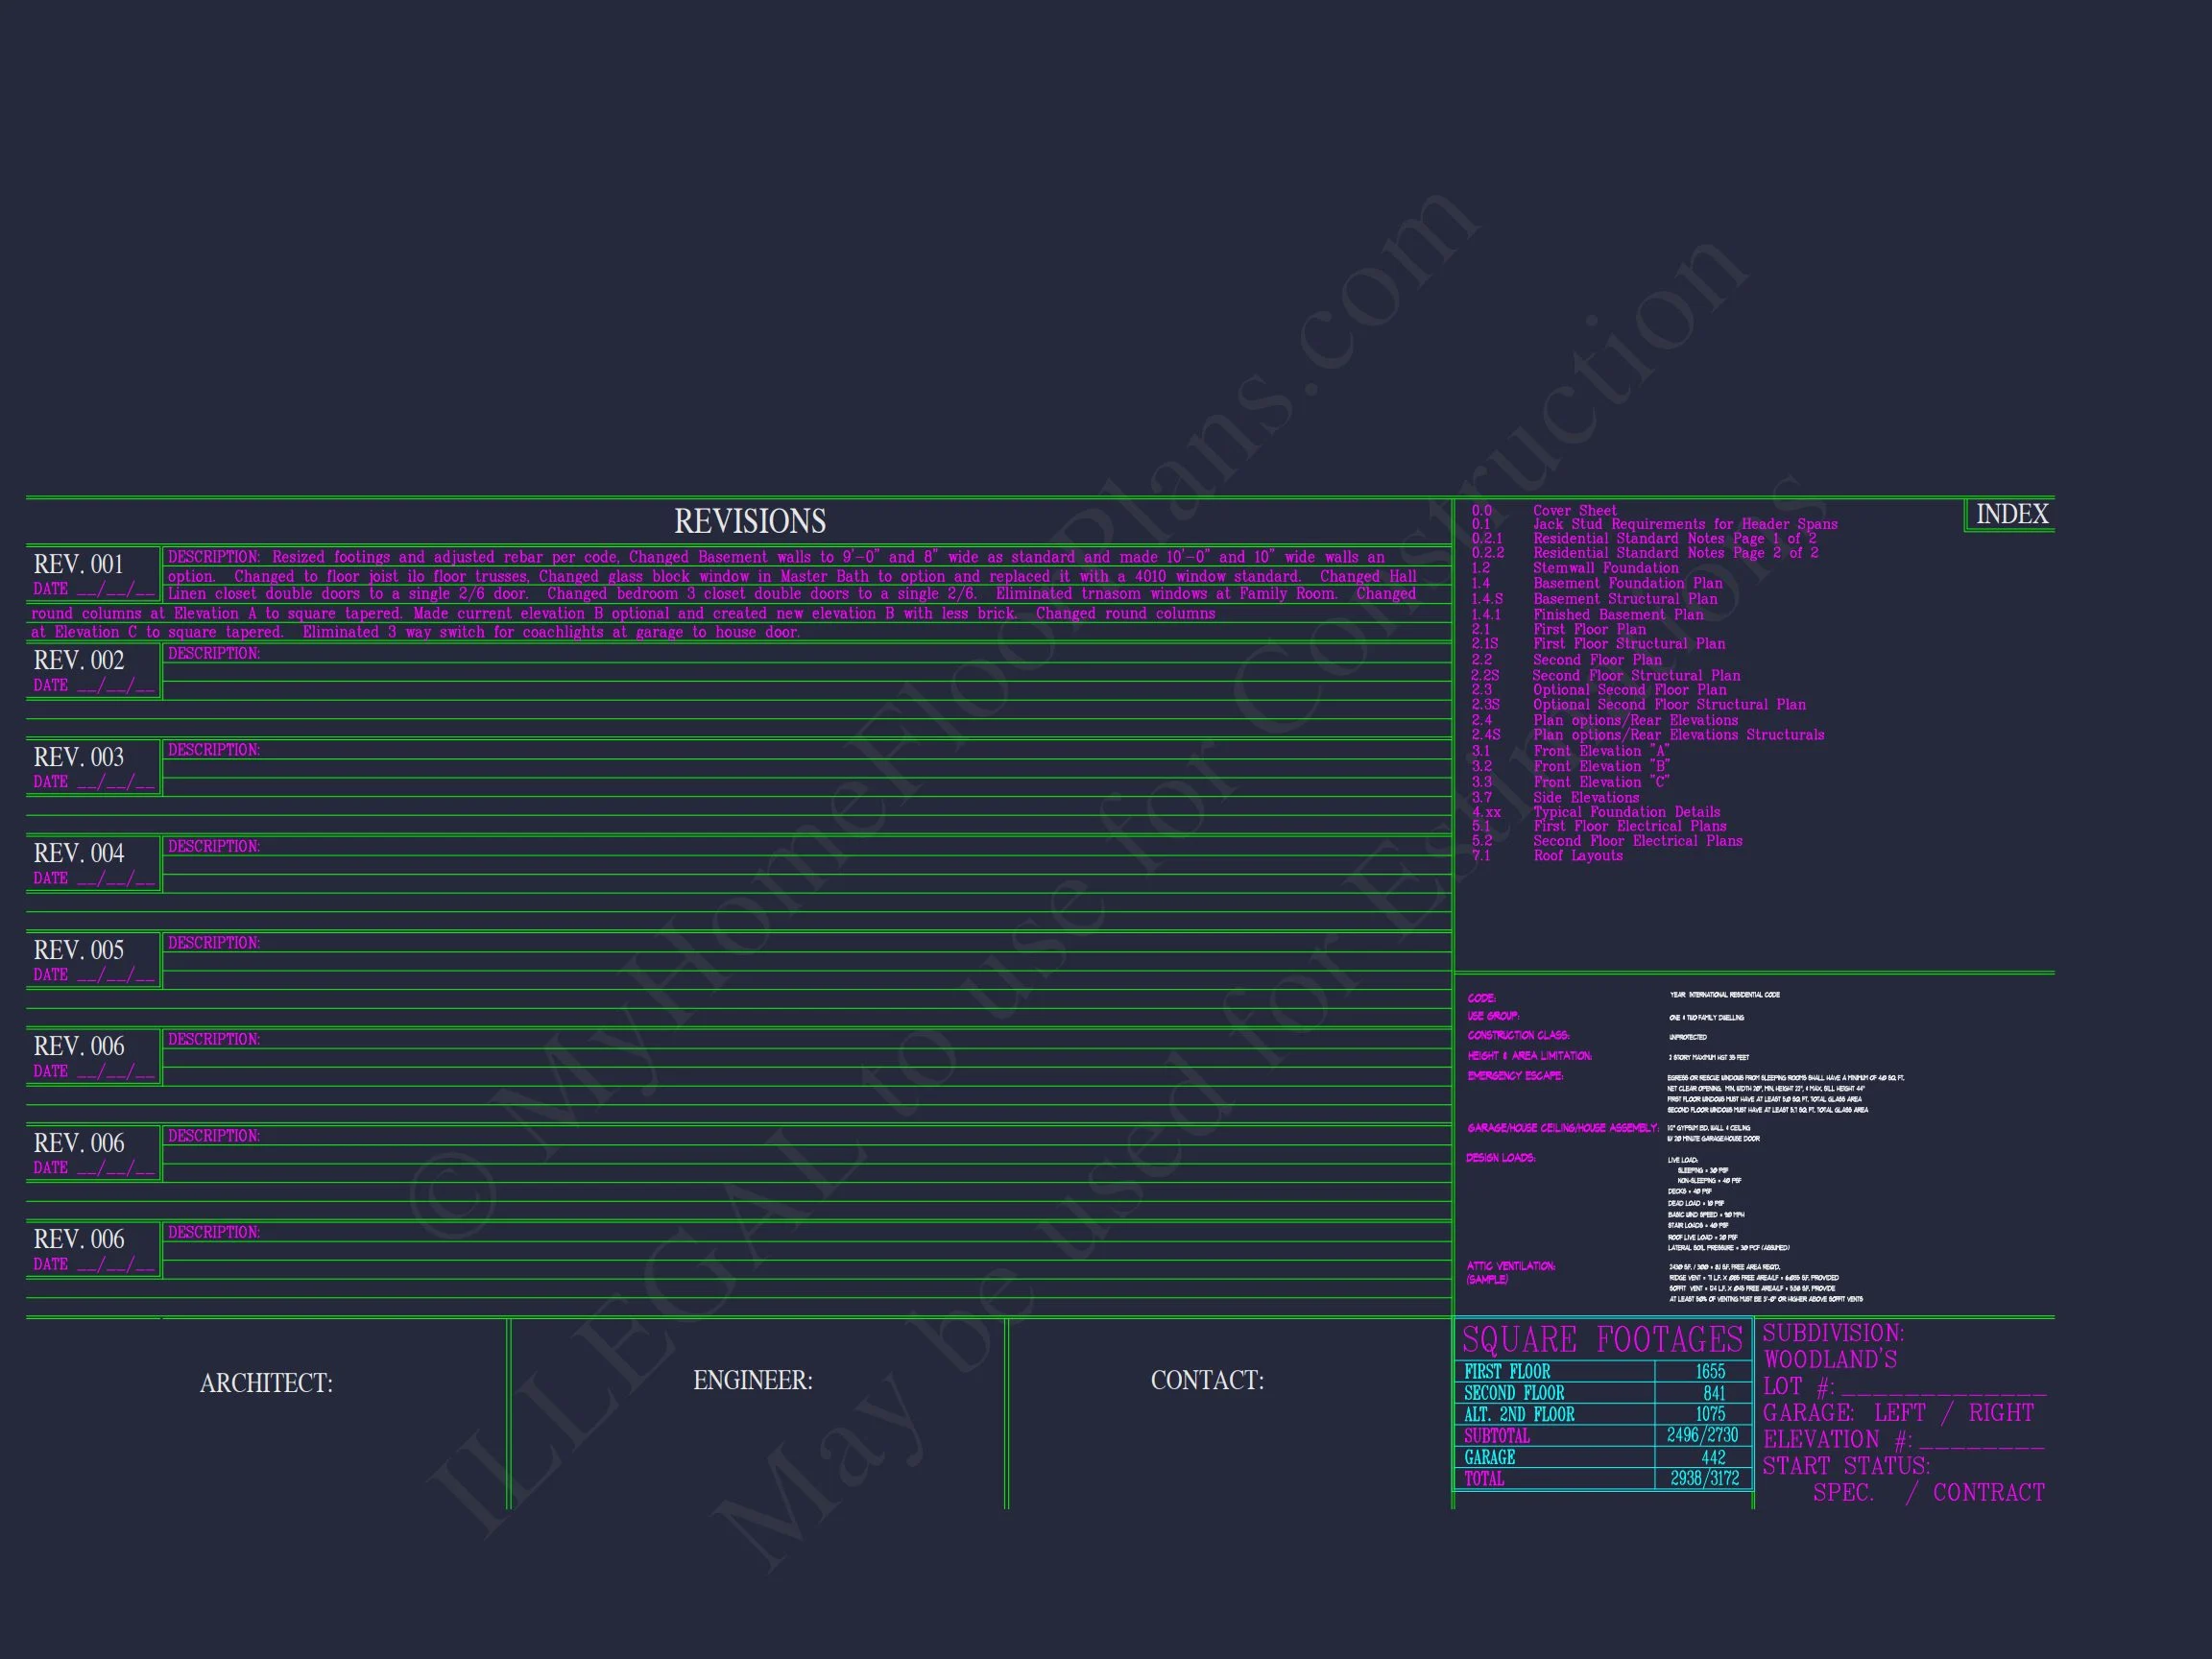Click the GARAGE 442 value cell
Image resolution: width=2212 pixels, height=1659 pixels.
tap(1713, 1458)
